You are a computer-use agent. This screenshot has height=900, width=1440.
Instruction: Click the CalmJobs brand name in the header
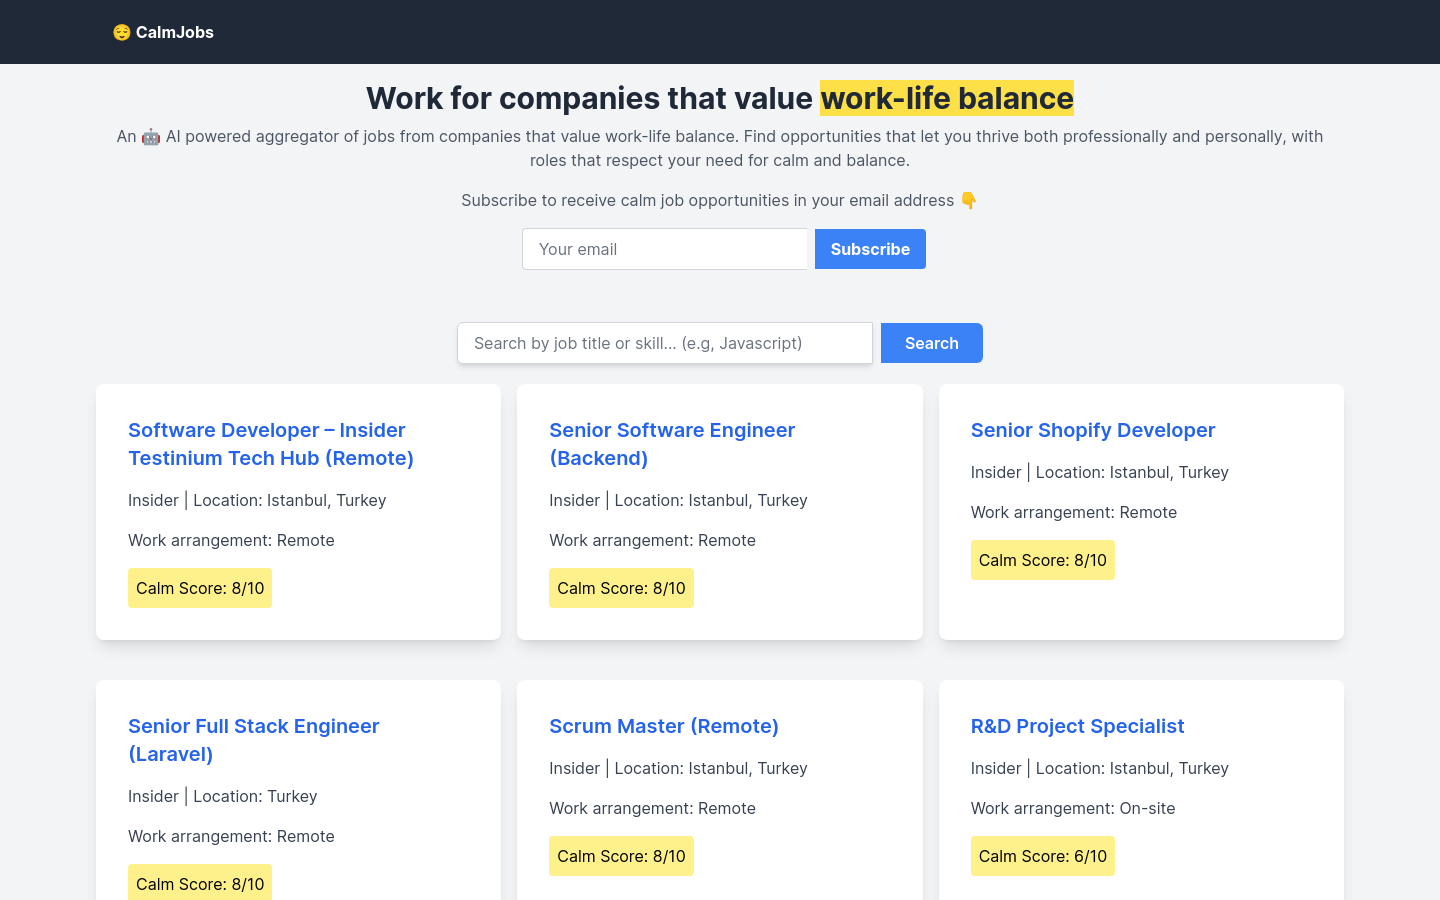(175, 32)
